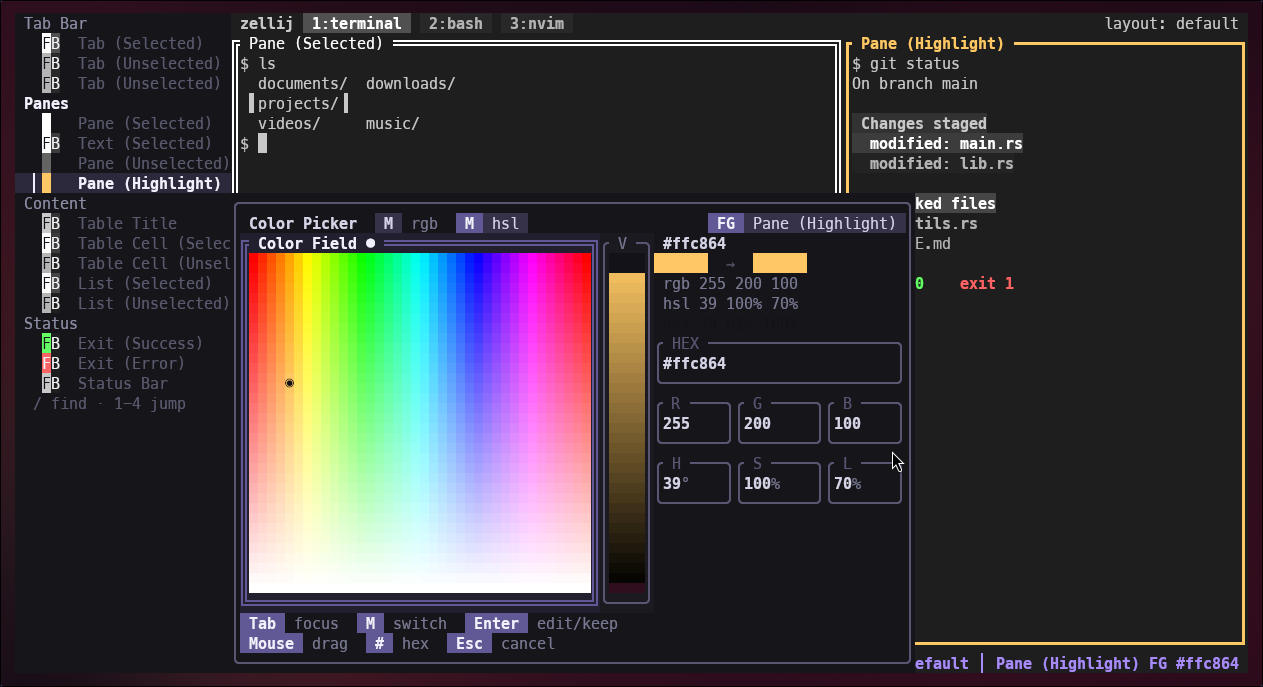Switch the color picker to hsl mode
The width and height of the screenshot is (1263, 687).
[492, 223]
